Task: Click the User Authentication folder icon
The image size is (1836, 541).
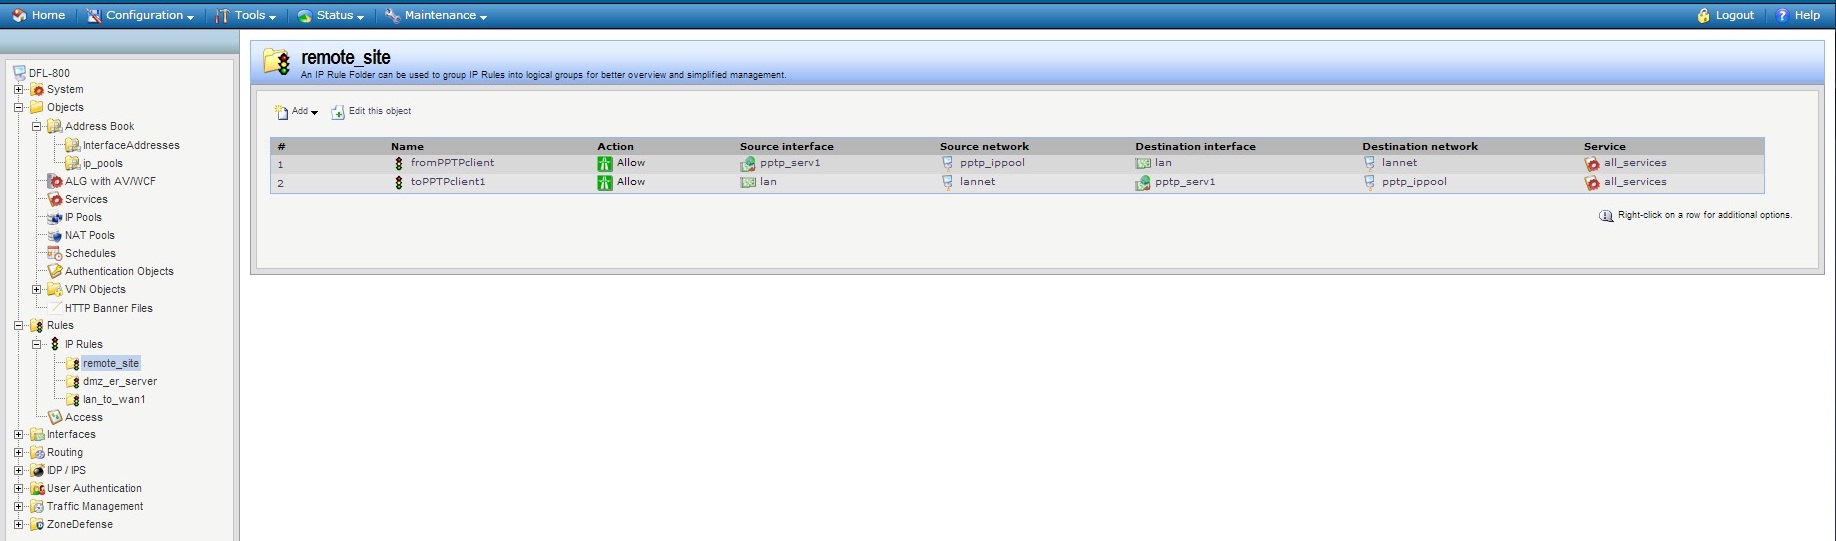Action: coord(37,488)
